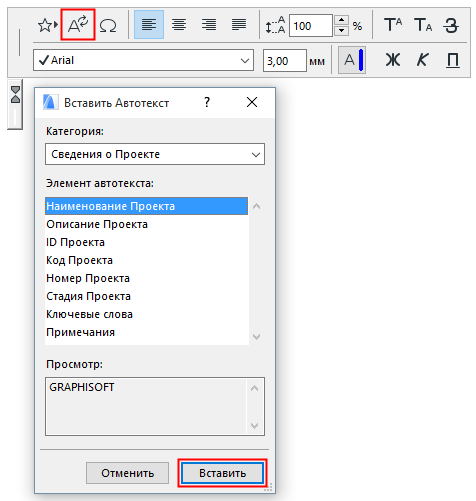Click the Insert Autotext icon
Image resolution: width=476 pixels, height=501 pixels.
pos(78,25)
